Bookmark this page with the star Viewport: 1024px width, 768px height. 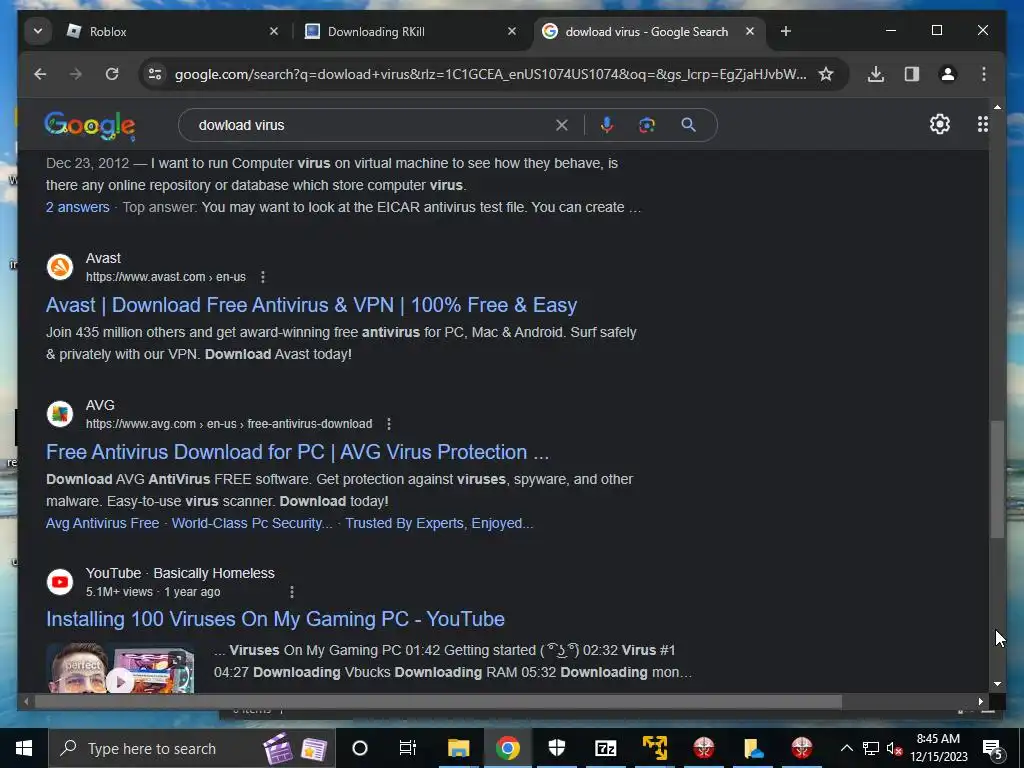click(x=826, y=74)
